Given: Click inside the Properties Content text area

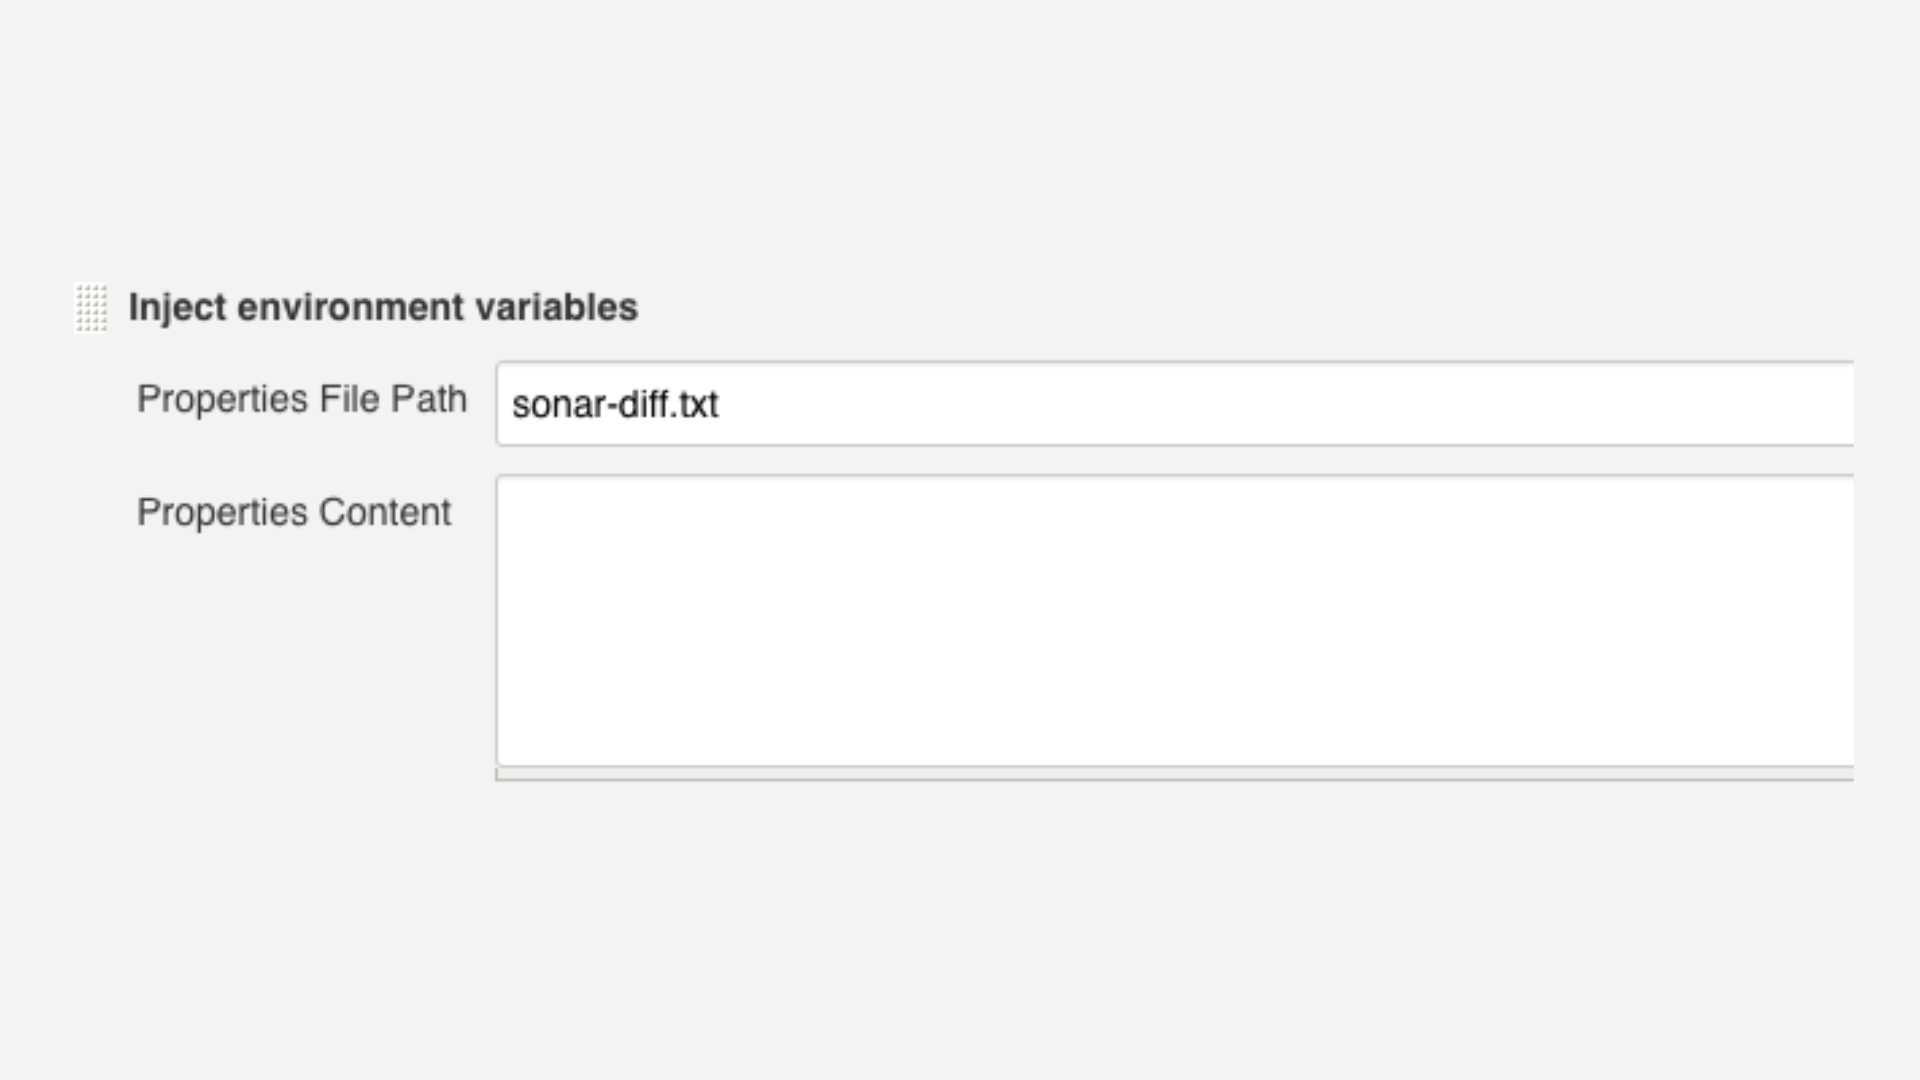Looking at the screenshot, I should click(x=1174, y=620).
